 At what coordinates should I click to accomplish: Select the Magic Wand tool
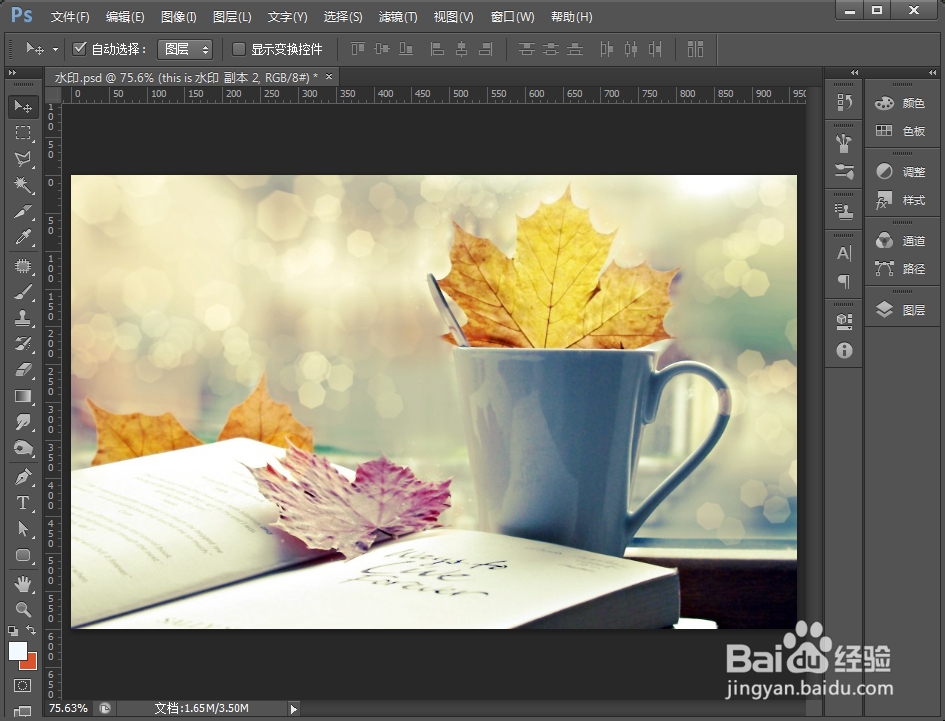pos(23,184)
